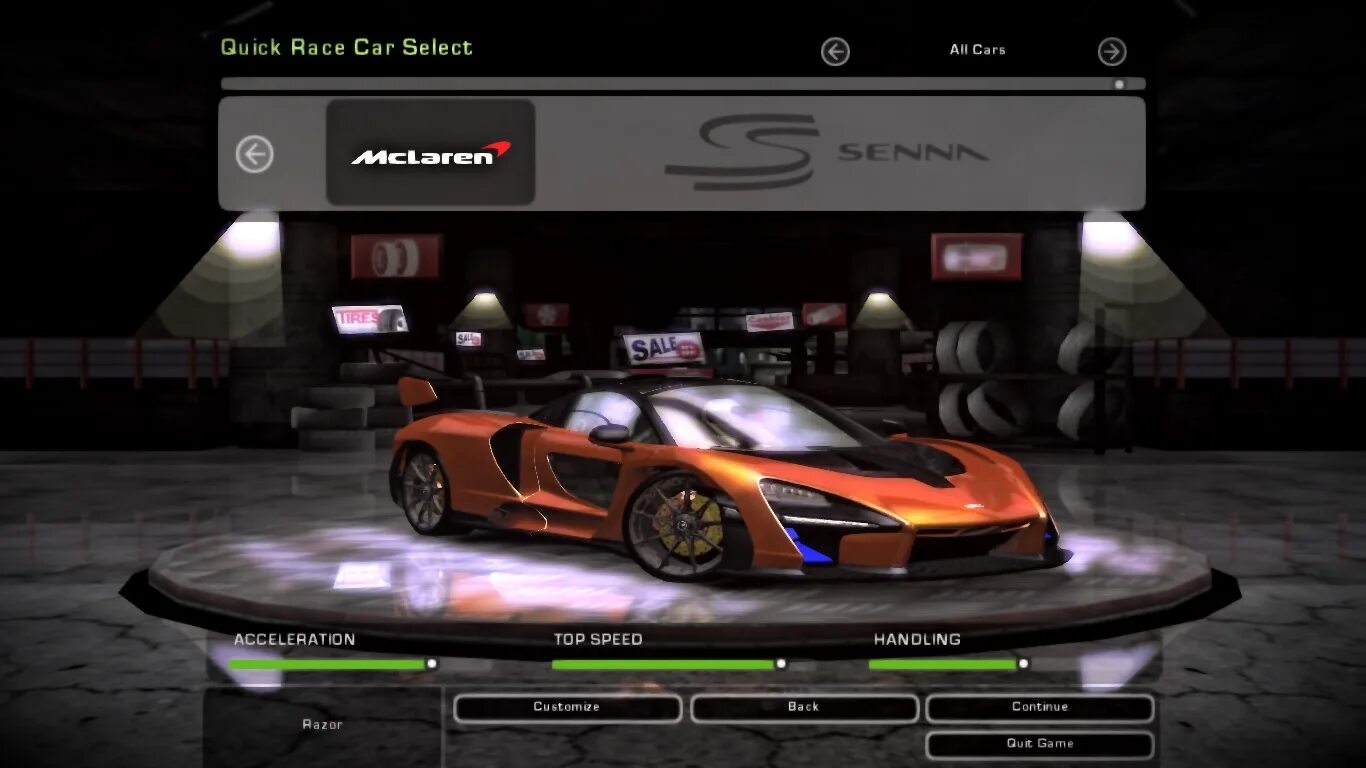
Task: Click the car list scrollbar thumb
Action: [1119, 85]
